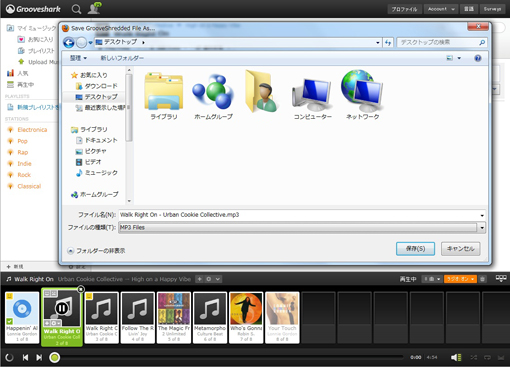The width and height of the screenshot is (510, 367).
Task: Skip to next track
Action: 39,357
